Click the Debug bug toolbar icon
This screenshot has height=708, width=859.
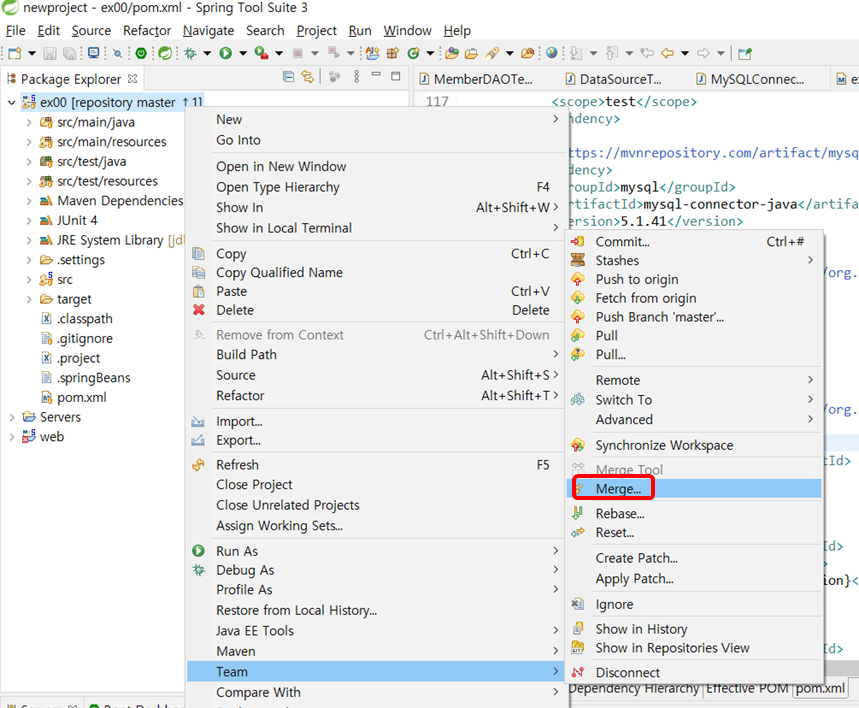190,53
